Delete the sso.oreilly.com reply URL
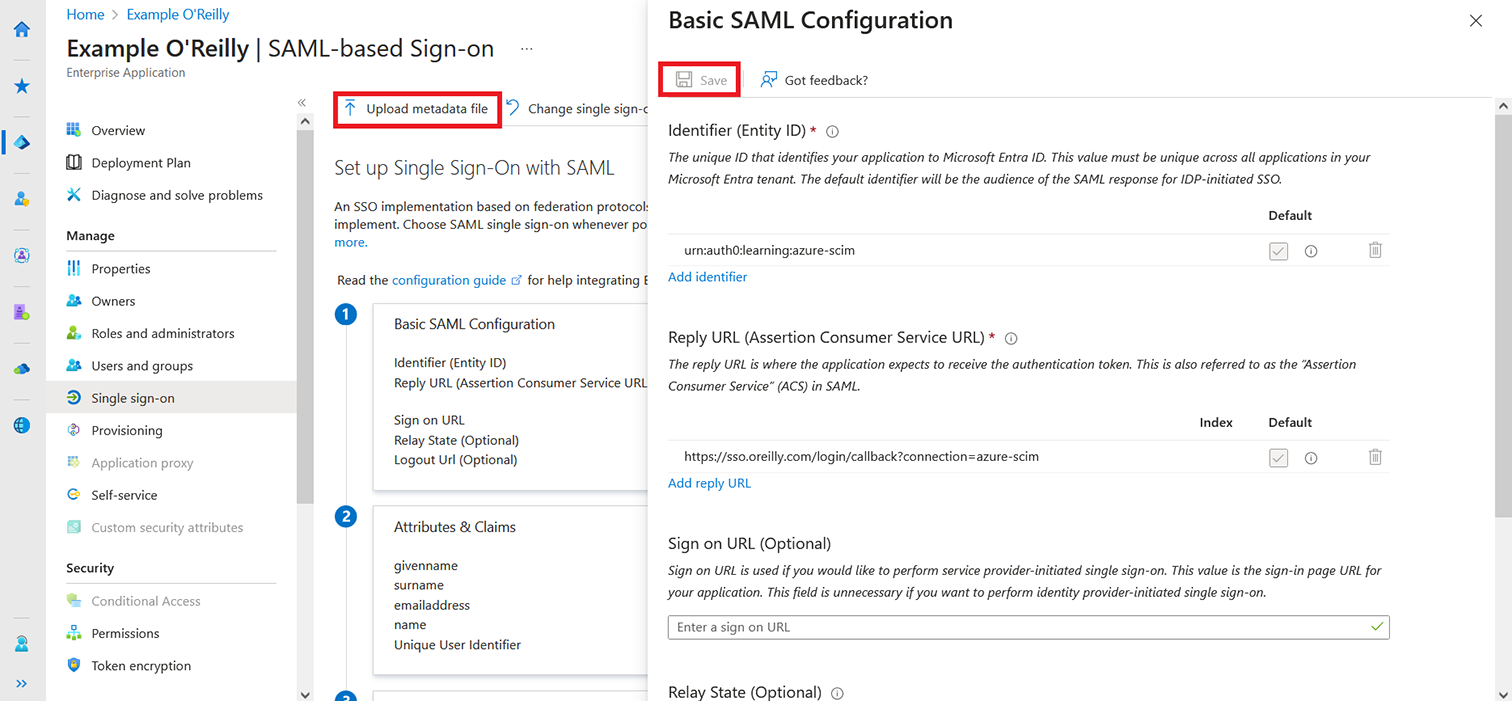This screenshot has width=1512, height=701. click(x=1375, y=457)
